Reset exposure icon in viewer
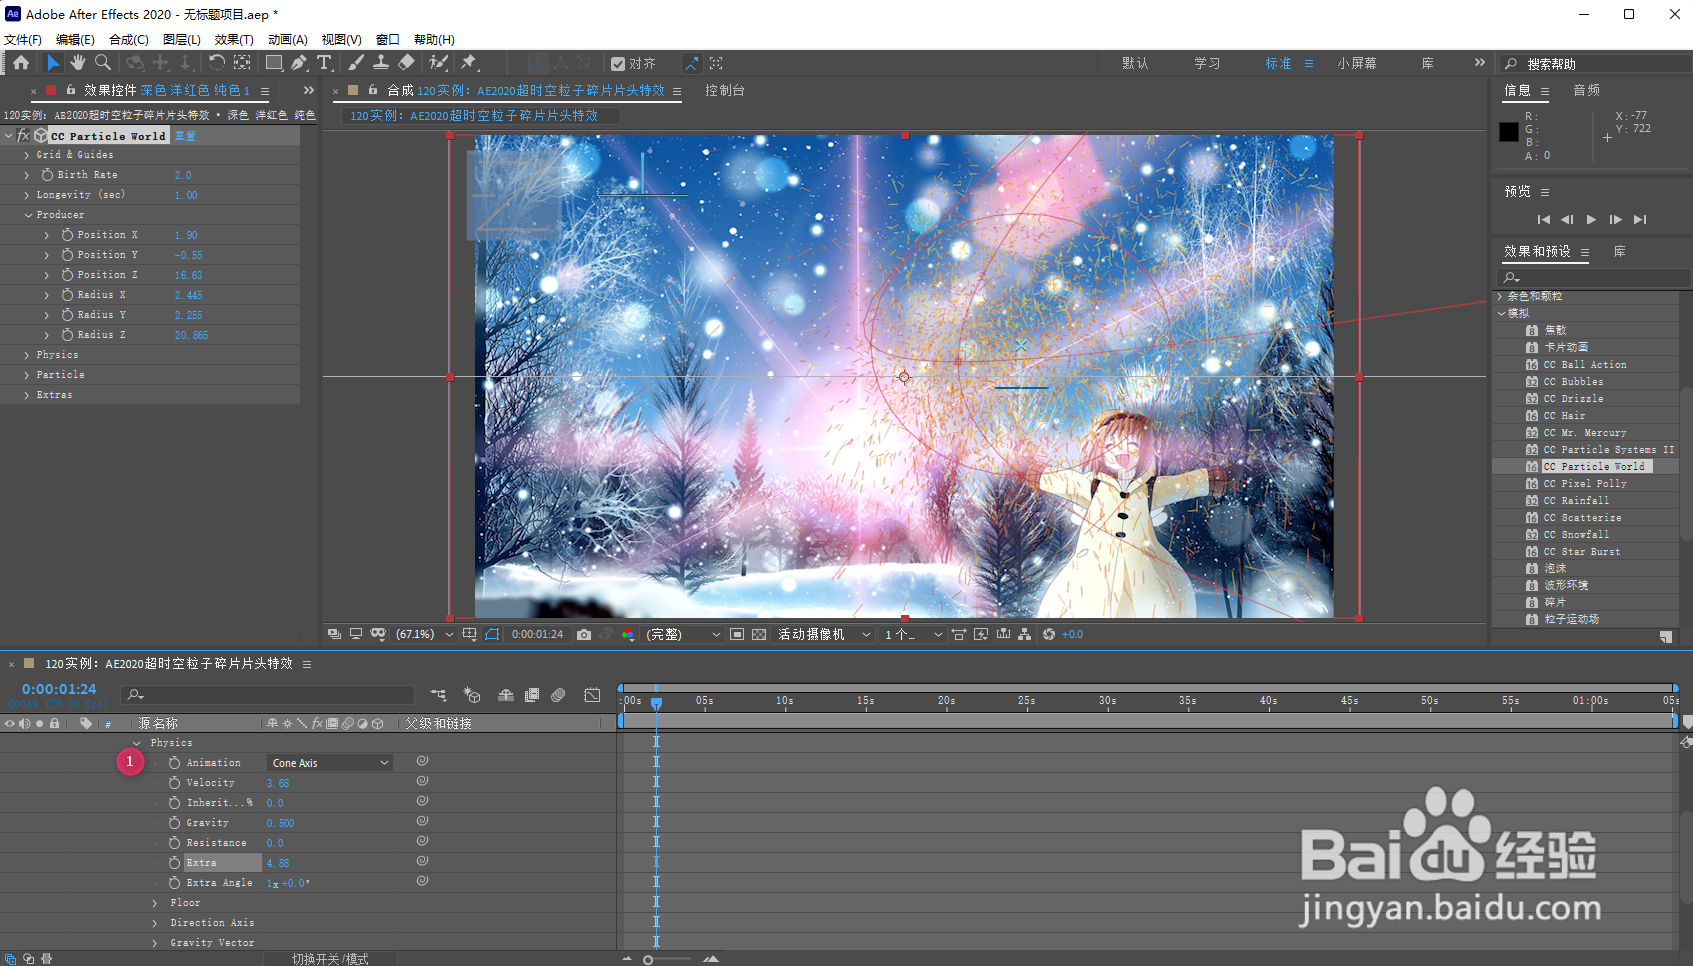 pyautogui.click(x=1049, y=634)
